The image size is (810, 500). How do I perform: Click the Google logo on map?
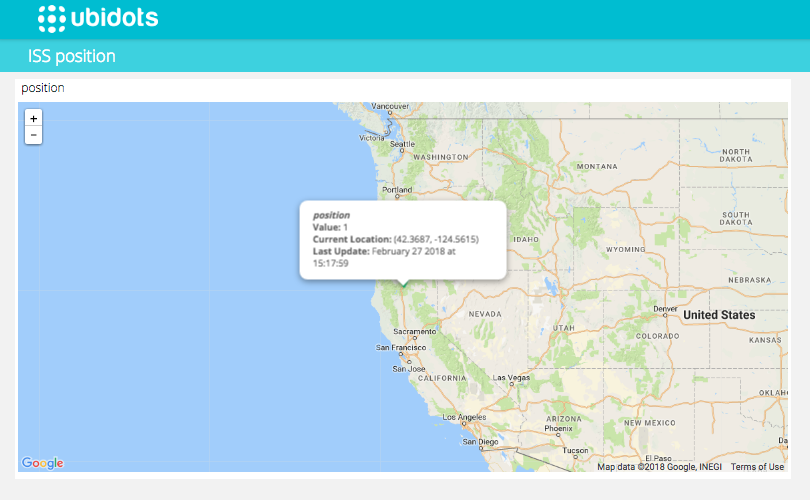[42, 463]
